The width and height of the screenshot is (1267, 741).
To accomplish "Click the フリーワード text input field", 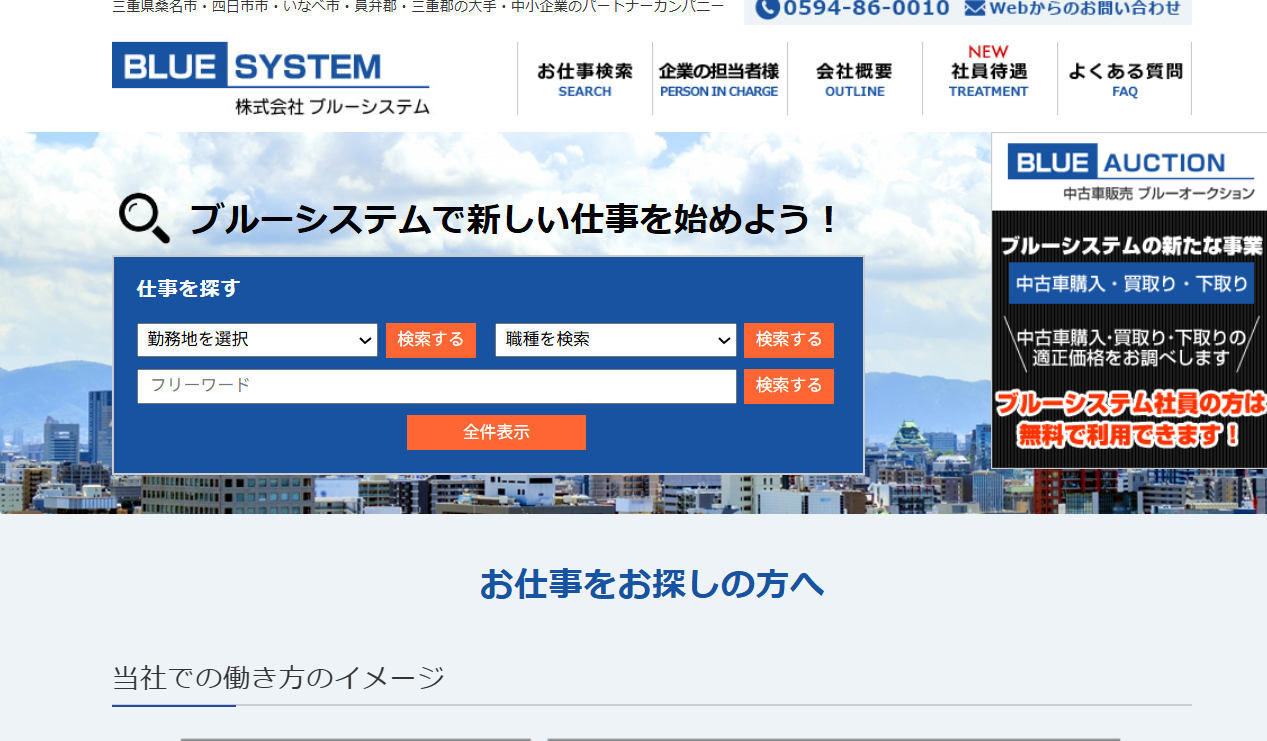I will coord(436,386).
